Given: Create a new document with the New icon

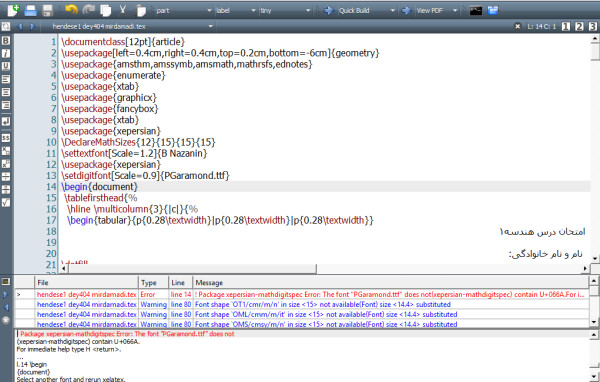Looking at the screenshot, I should coord(13,10).
